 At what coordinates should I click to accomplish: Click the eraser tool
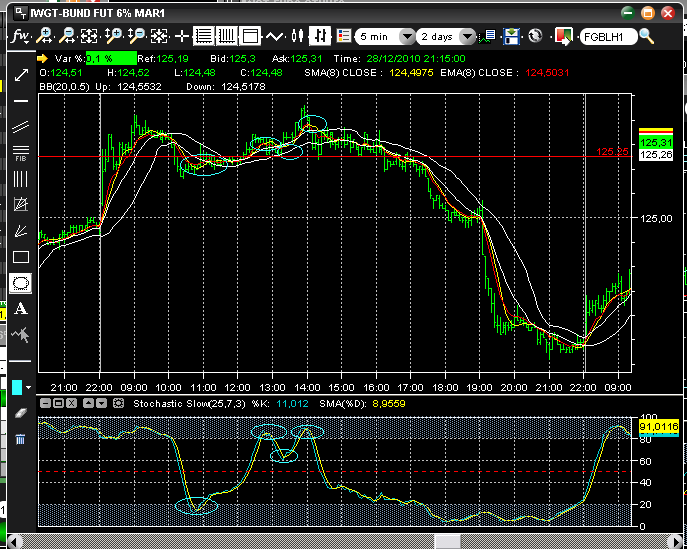21,413
